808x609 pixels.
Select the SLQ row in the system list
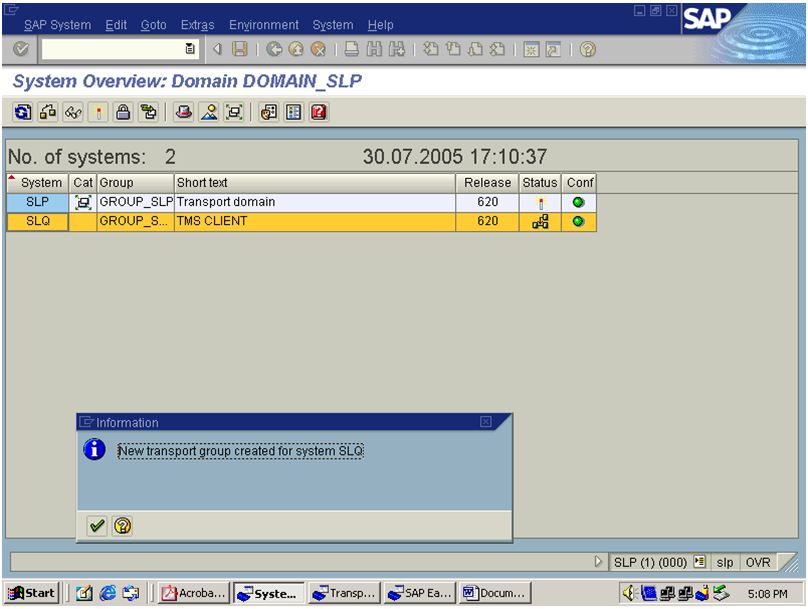click(40, 221)
